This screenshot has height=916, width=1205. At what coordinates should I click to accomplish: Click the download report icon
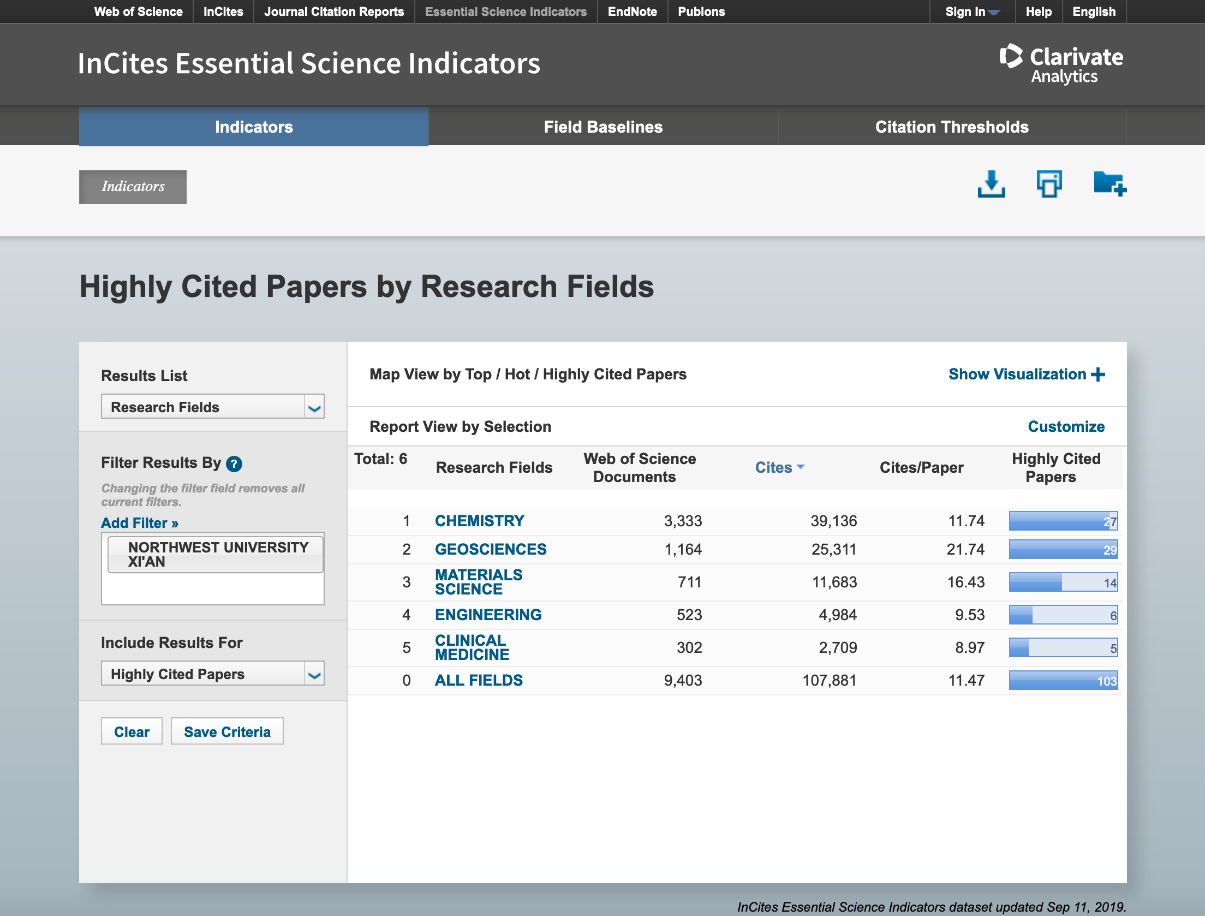tap(990, 184)
